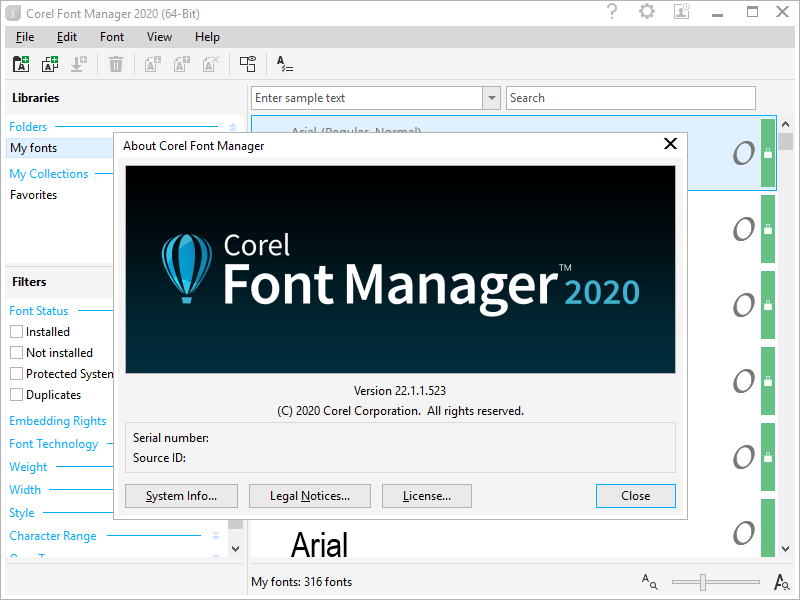Expand the Character Range filter section
Screen dimensions: 800x600
[216, 536]
